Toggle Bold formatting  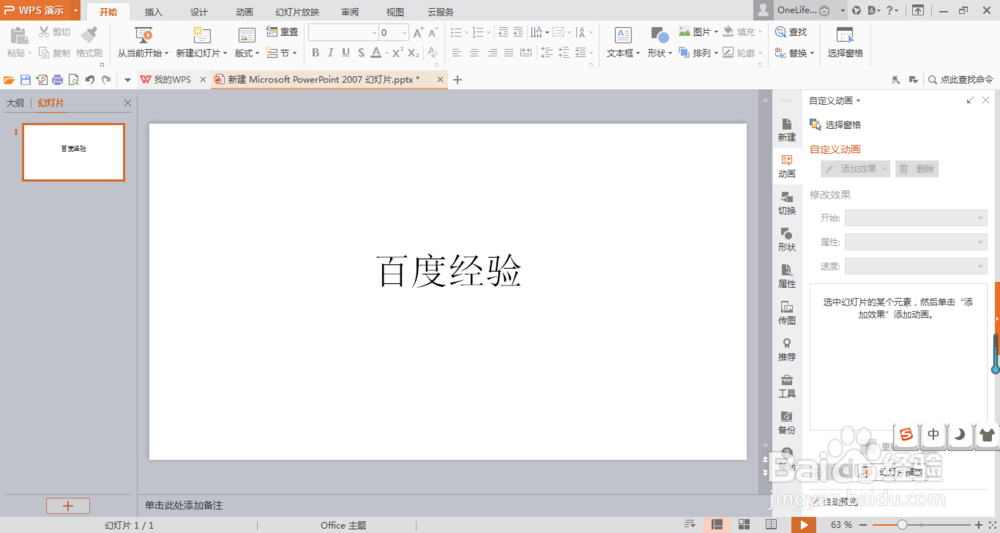click(x=315, y=53)
